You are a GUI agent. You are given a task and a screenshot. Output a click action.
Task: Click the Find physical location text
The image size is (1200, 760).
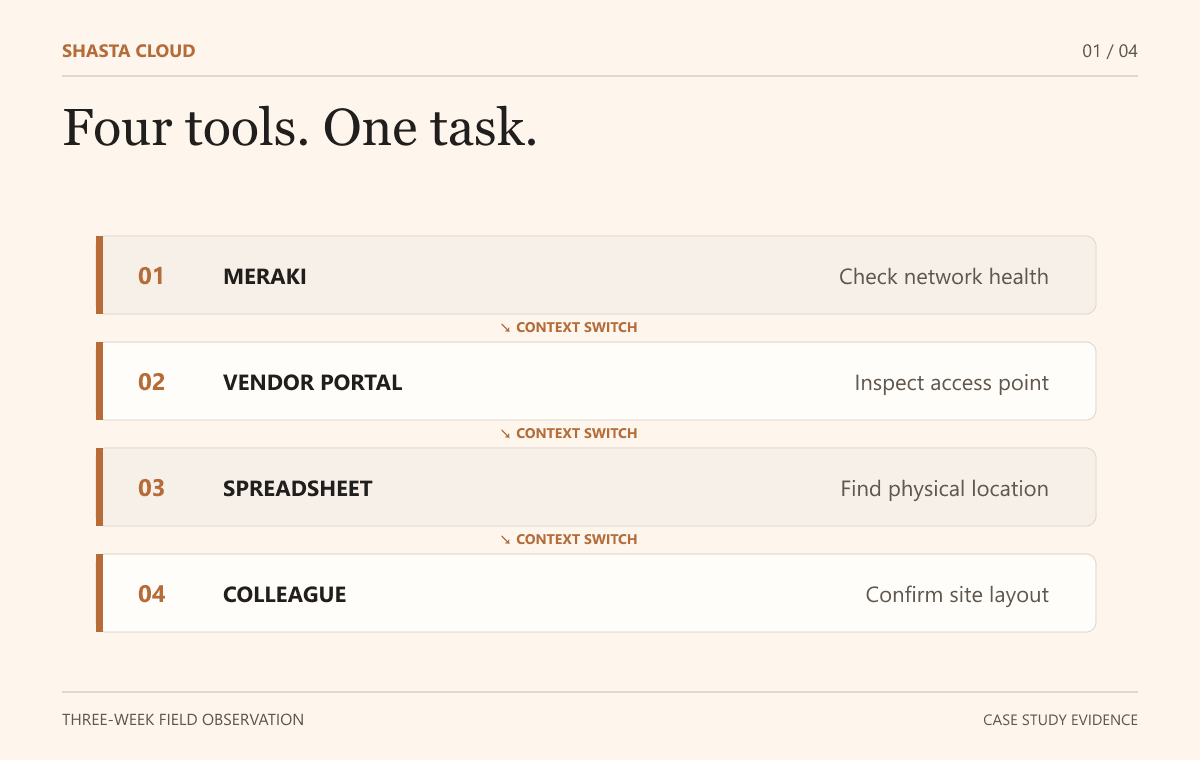945,488
